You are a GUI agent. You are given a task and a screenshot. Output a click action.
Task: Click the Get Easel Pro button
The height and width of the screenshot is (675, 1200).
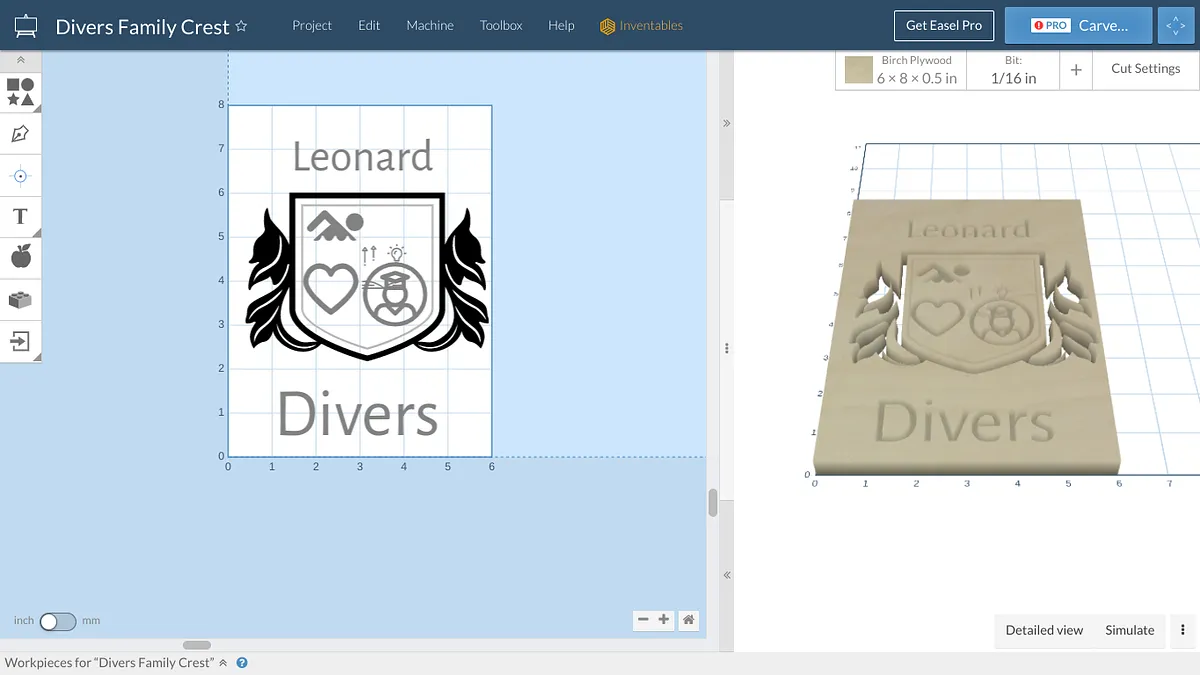tap(943, 26)
